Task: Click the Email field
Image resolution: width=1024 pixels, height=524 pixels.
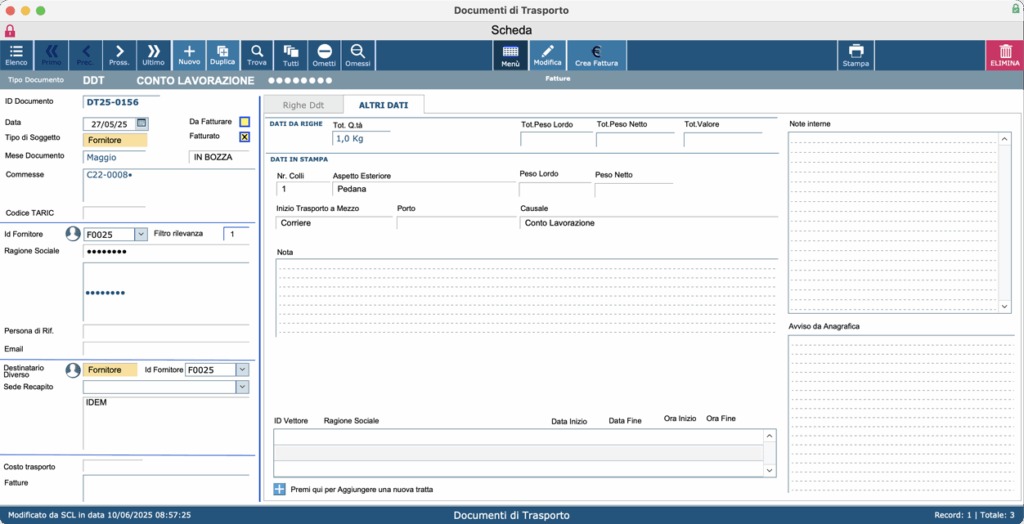Action: pyautogui.click(x=167, y=349)
